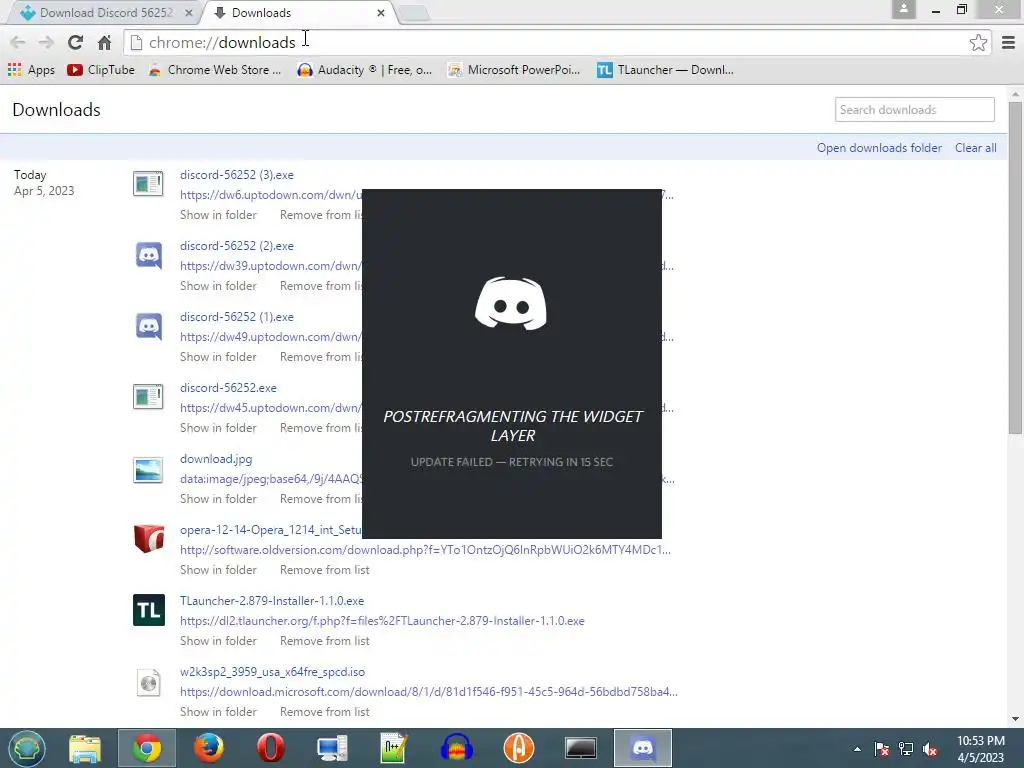Click file icon of discord-56252 (3).exe
Screen dimensions: 1024x768
148,184
